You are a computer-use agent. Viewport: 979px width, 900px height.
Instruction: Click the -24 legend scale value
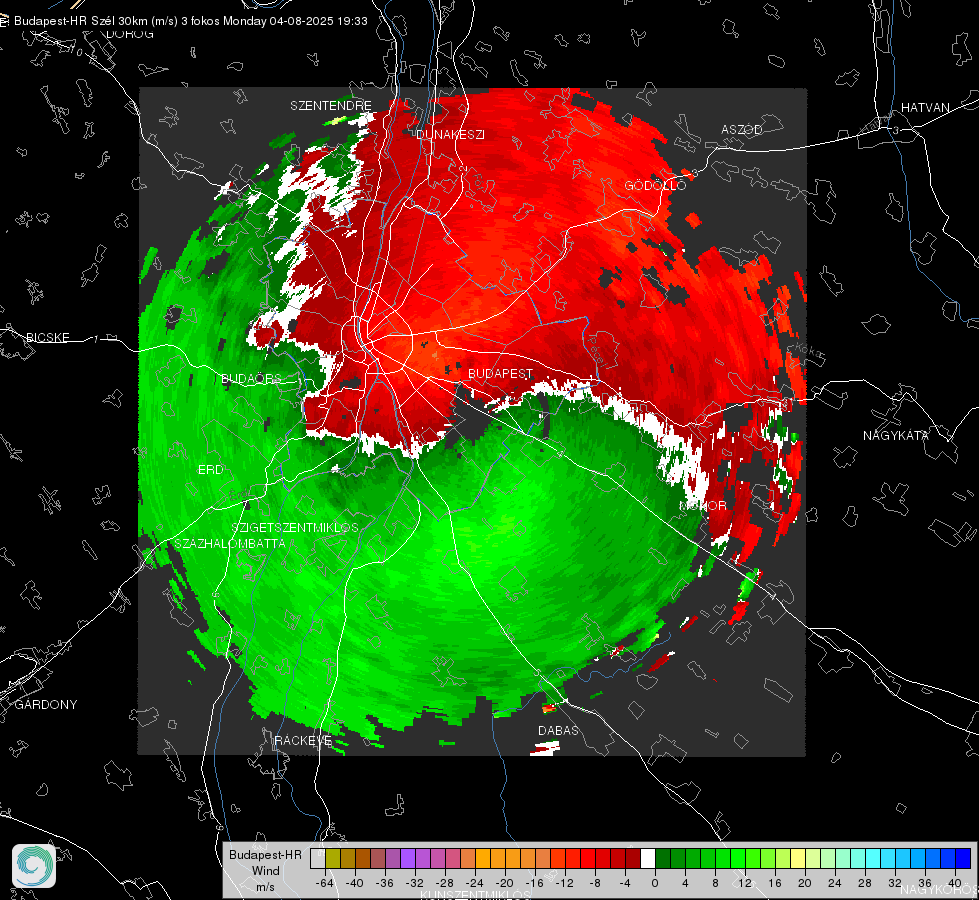click(475, 883)
